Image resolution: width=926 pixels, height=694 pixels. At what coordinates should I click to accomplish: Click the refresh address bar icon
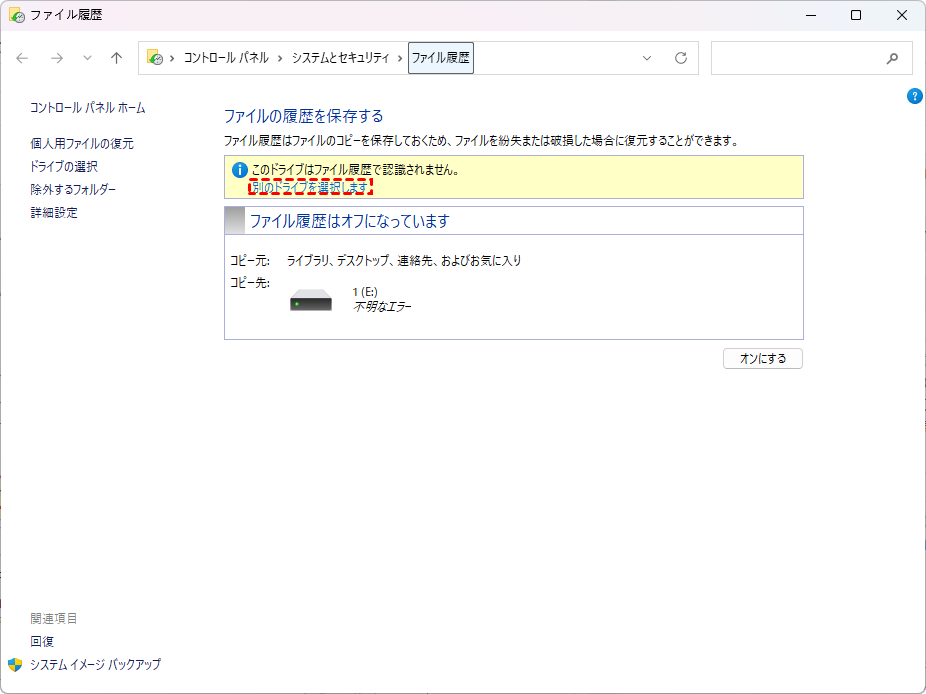tap(681, 58)
